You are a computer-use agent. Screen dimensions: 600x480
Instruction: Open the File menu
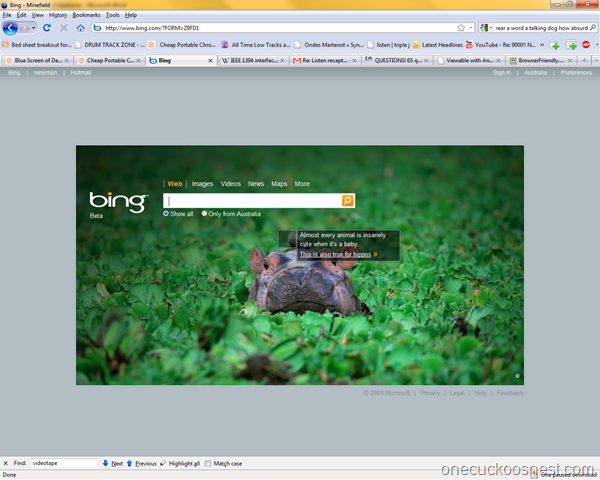(7, 15)
